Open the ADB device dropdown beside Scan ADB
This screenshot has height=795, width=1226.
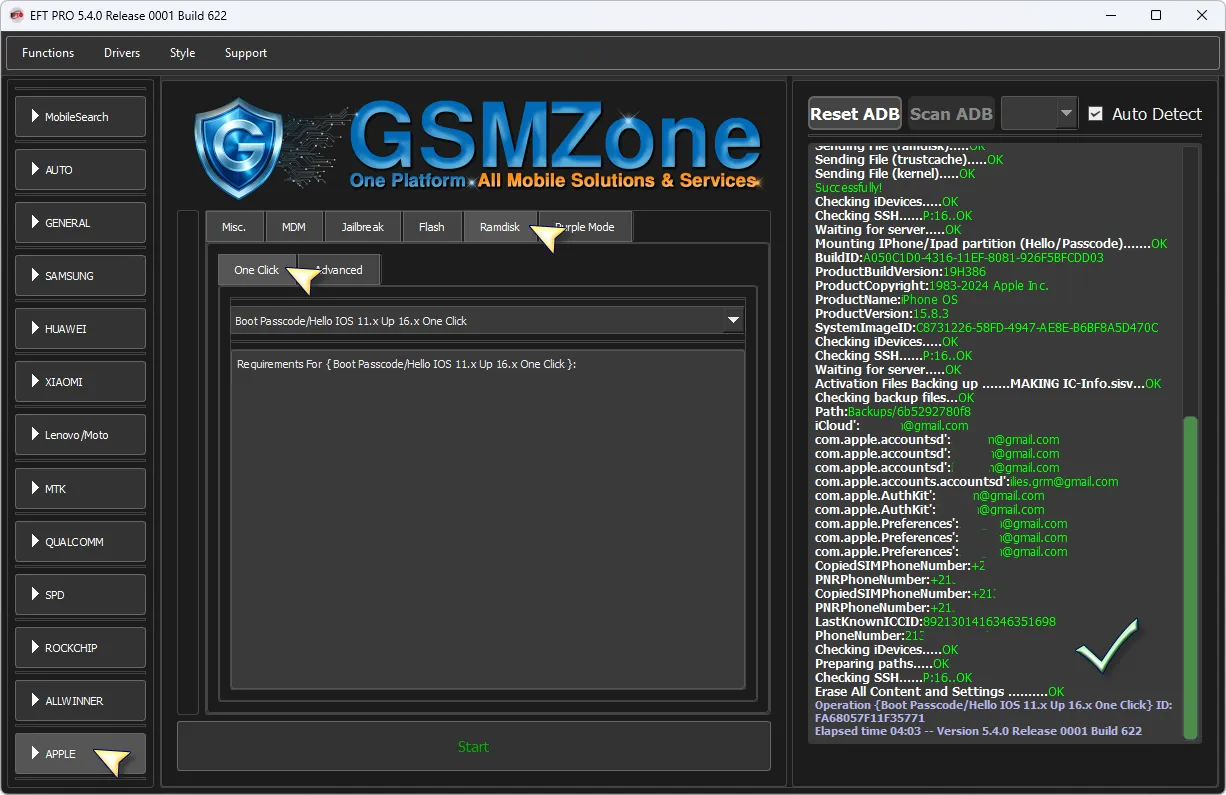coord(1039,114)
